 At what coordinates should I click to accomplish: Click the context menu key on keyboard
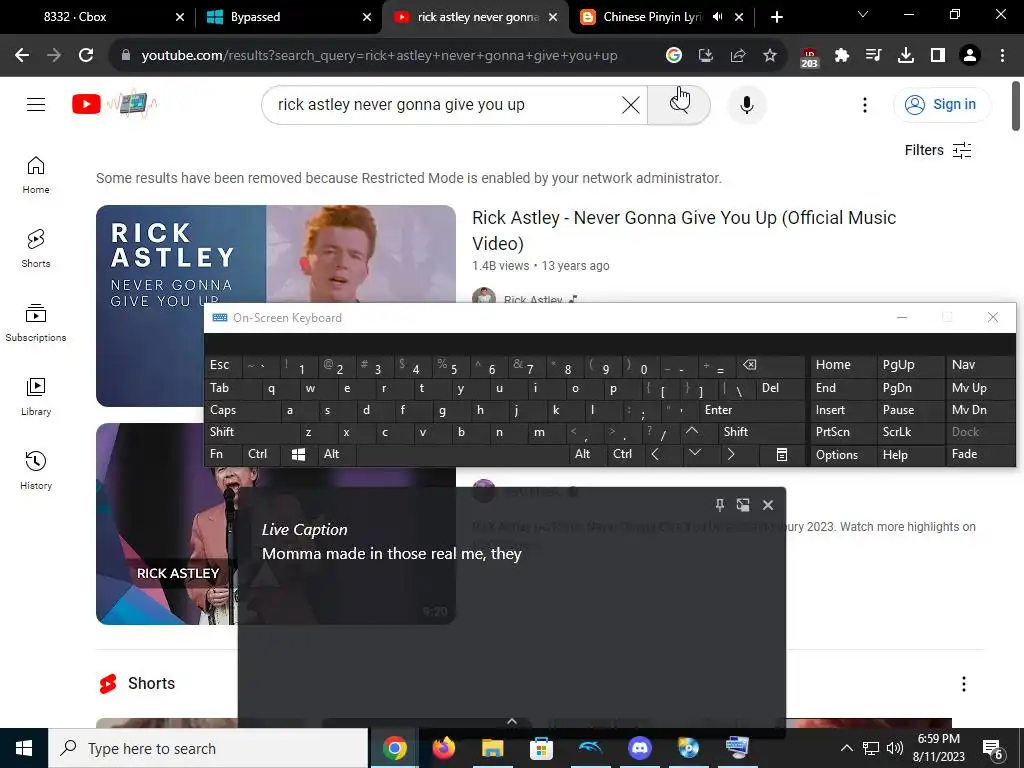click(782, 455)
